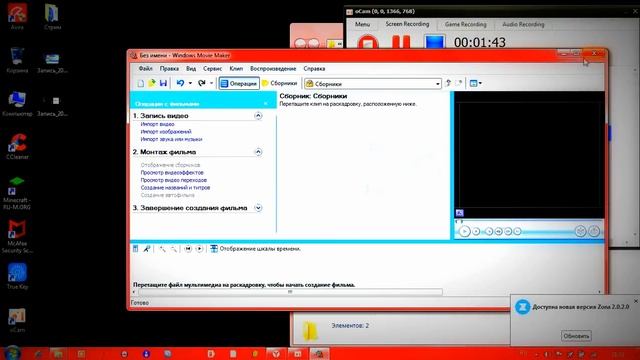Viewport: 640px width, 360px height.
Task: Switch to oCam Audio Recording tab
Action: tap(523, 24)
